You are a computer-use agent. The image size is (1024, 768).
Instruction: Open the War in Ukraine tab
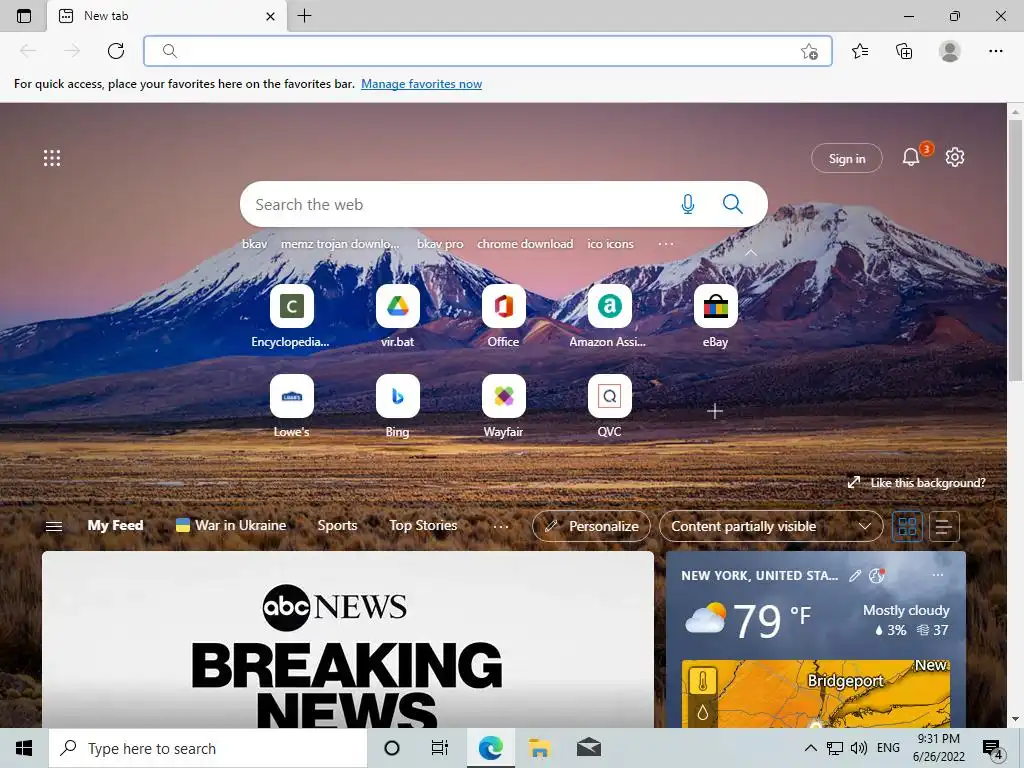point(231,526)
